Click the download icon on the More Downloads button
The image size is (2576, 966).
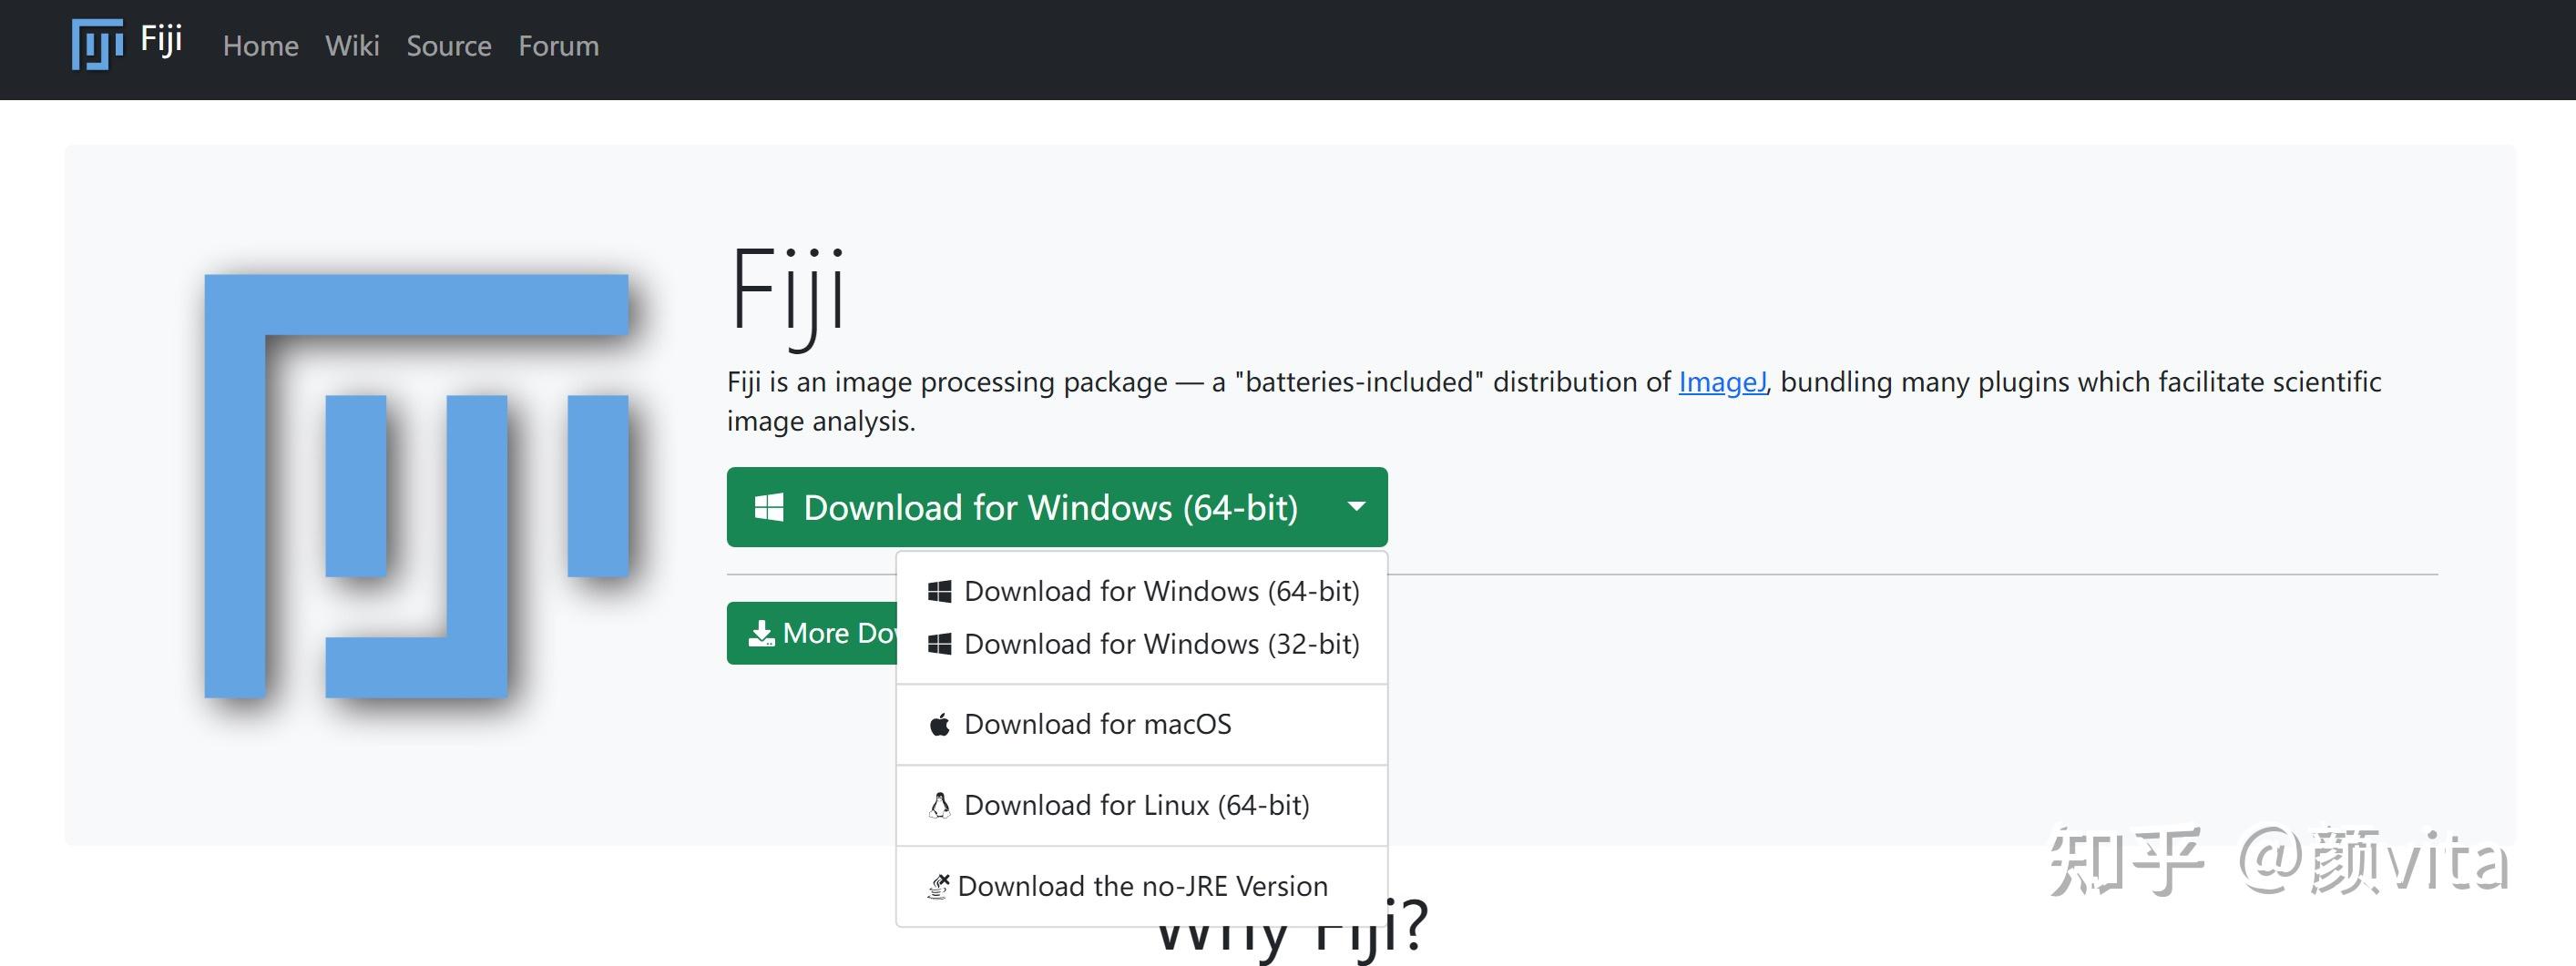click(762, 632)
